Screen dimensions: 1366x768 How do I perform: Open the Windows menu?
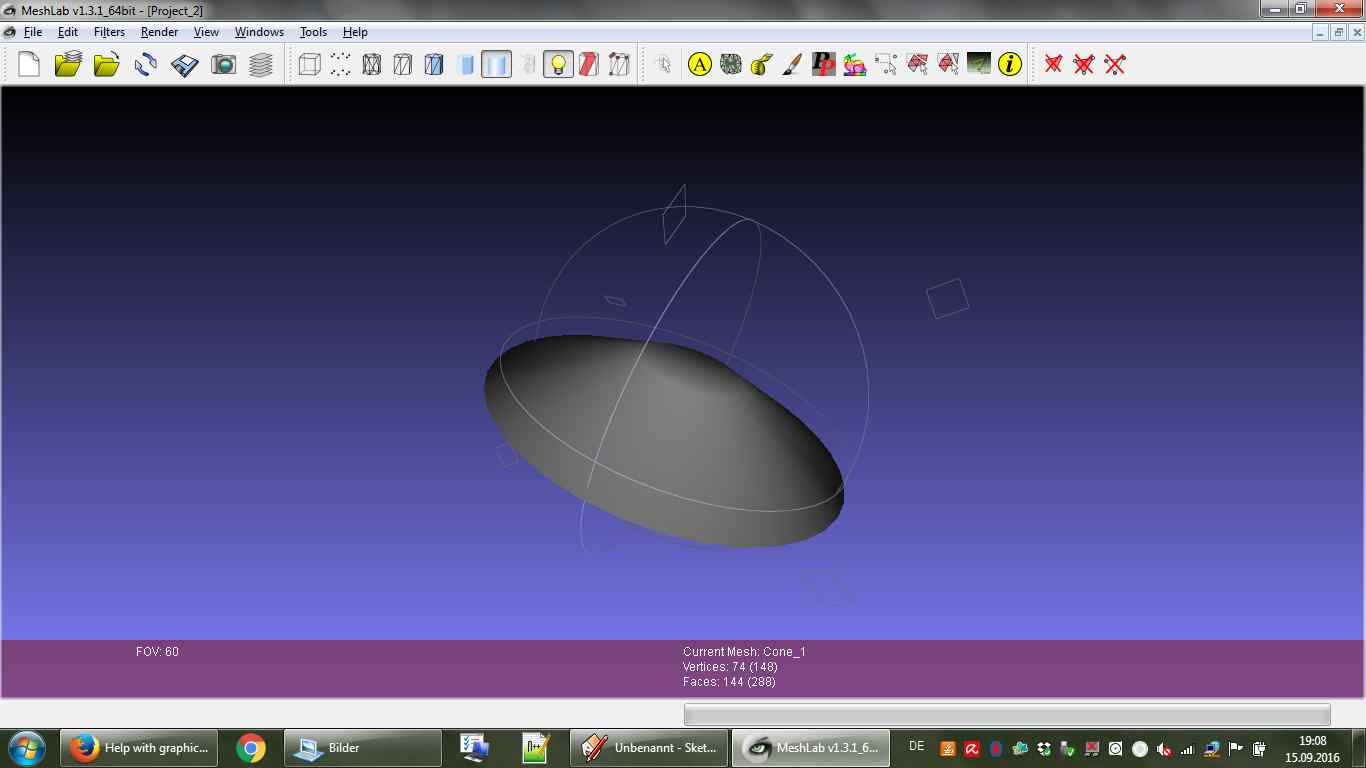pos(259,32)
